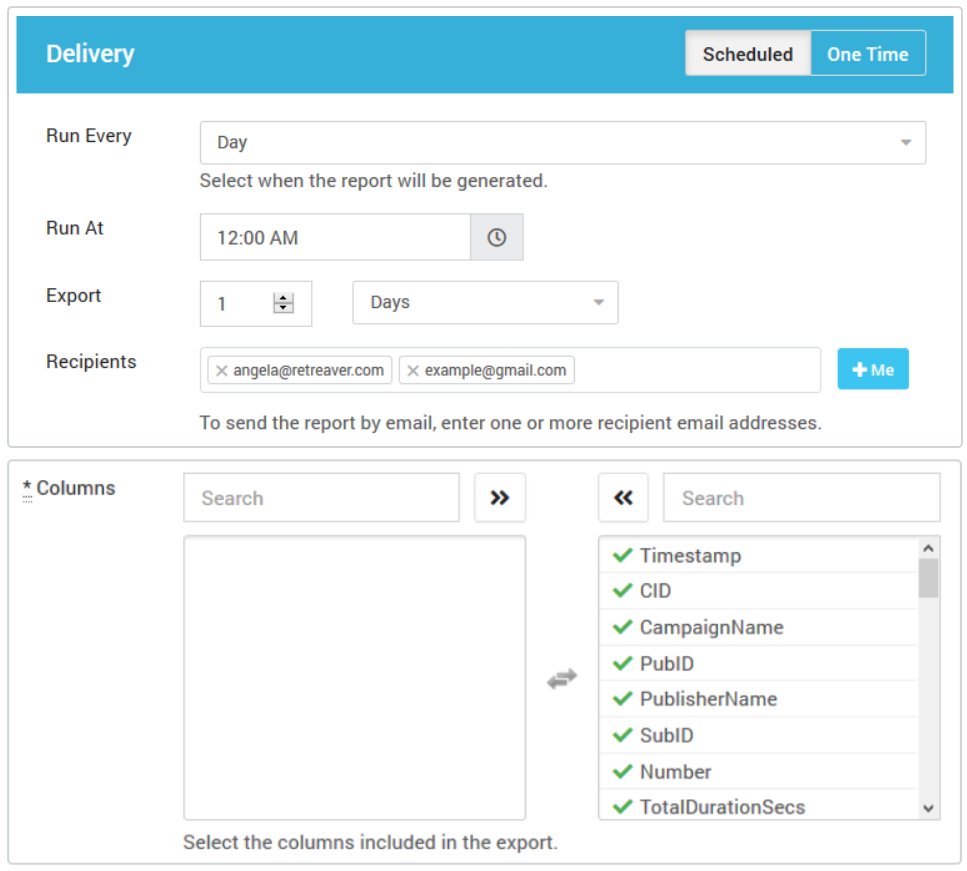Open the Export Days unit dropdown
Image resolution: width=967 pixels, height=871 pixels.
(485, 302)
